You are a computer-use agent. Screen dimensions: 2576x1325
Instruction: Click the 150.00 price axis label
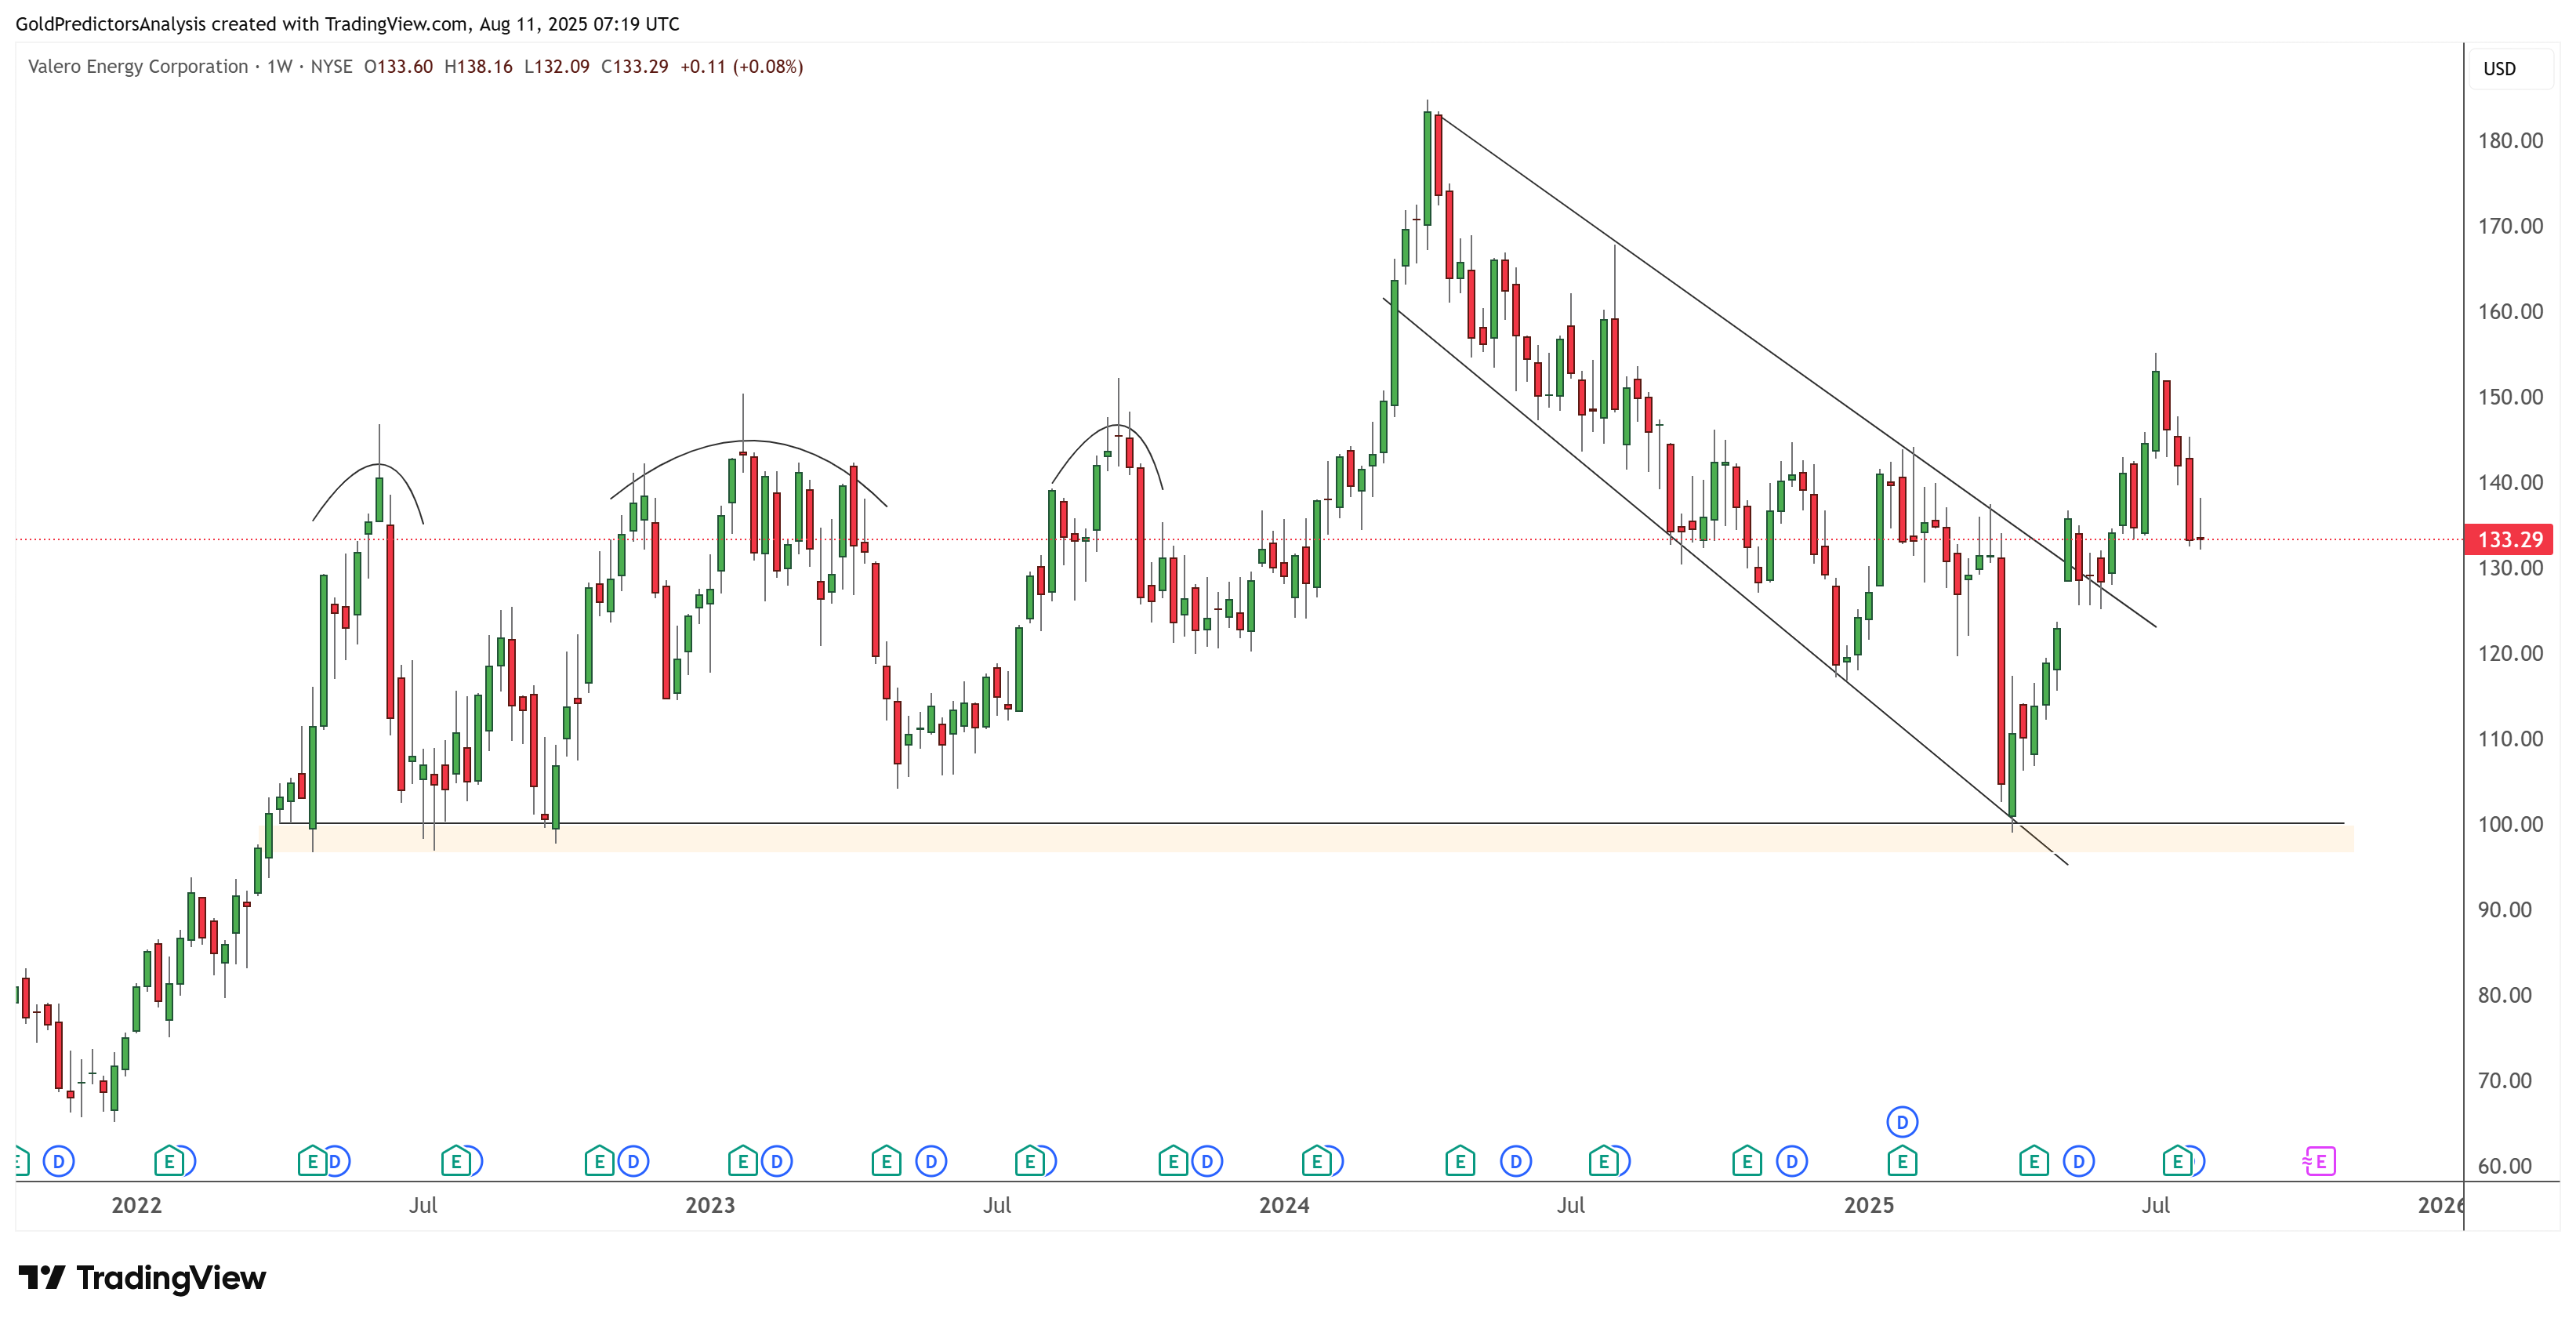point(2510,397)
